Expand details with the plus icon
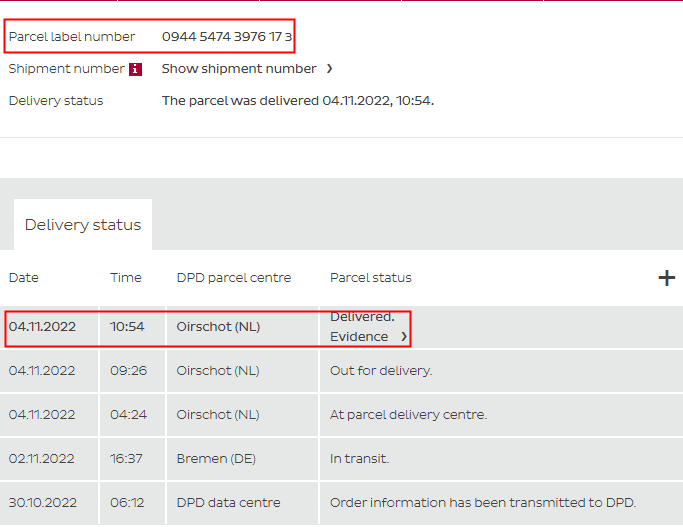Screen dimensions: 683x527 click(x=666, y=278)
